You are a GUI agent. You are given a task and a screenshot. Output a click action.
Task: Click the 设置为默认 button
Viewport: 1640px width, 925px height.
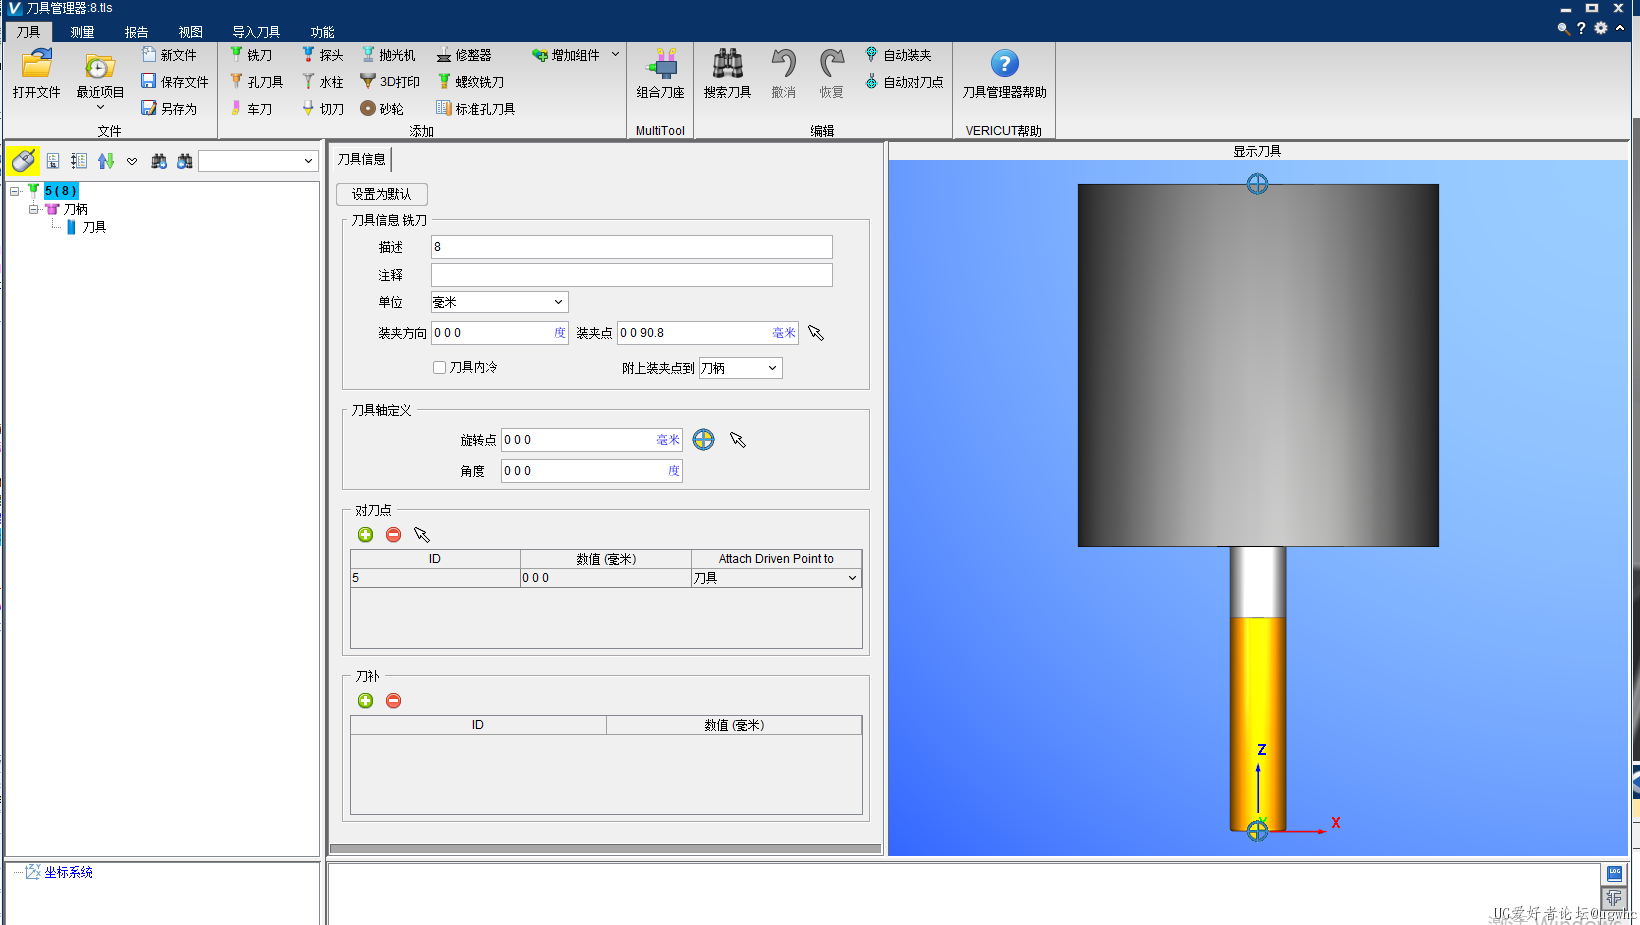click(381, 194)
